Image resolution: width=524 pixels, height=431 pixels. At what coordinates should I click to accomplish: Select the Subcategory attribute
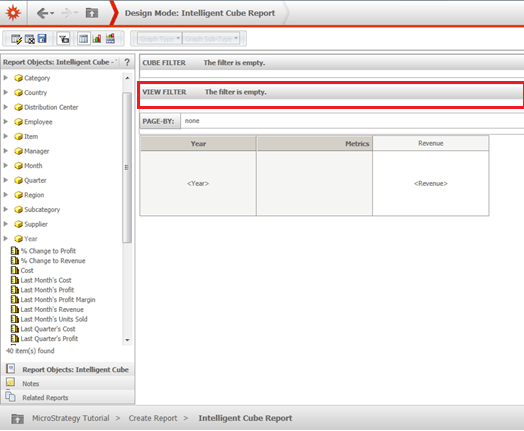[x=42, y=209]
